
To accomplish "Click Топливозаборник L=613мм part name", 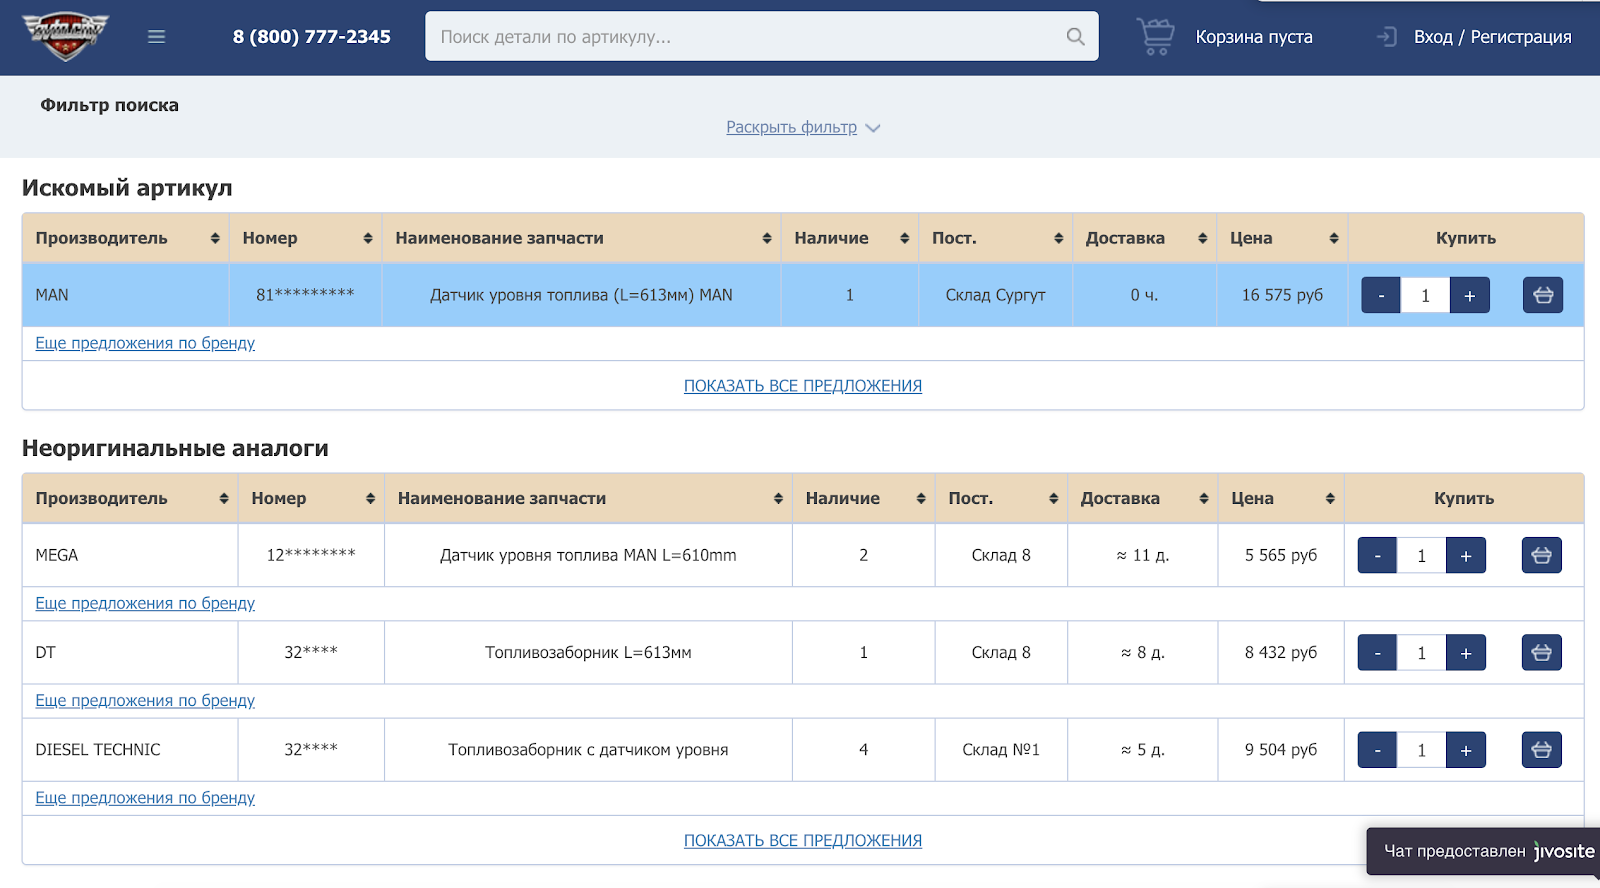I will click(588, 652).
